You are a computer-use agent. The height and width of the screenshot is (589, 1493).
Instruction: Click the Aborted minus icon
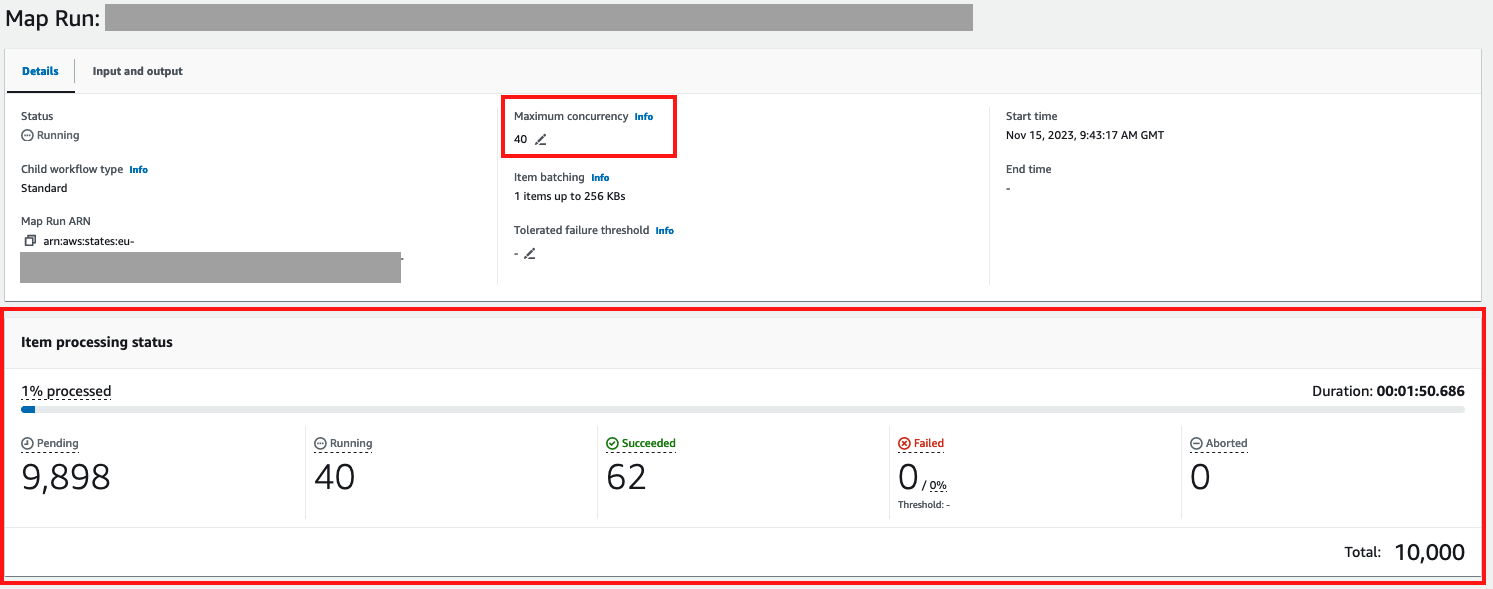pyautogui.click(x=1196, y=443)
